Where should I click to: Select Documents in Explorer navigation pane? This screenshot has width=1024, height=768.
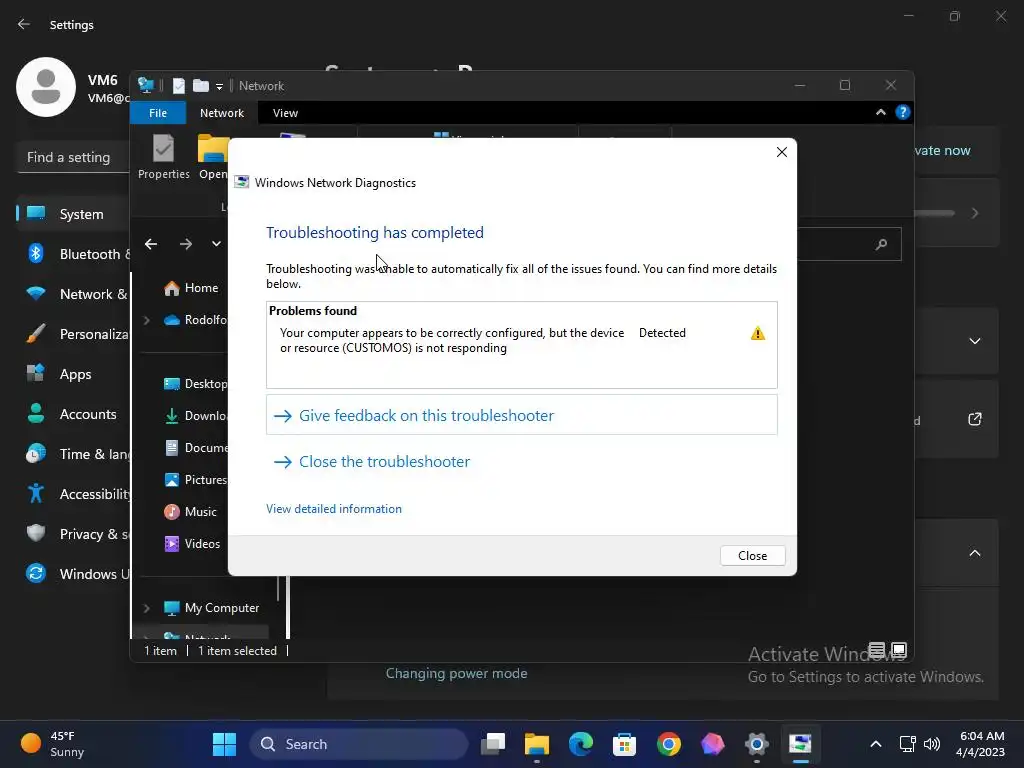click(x=195, y=448)
